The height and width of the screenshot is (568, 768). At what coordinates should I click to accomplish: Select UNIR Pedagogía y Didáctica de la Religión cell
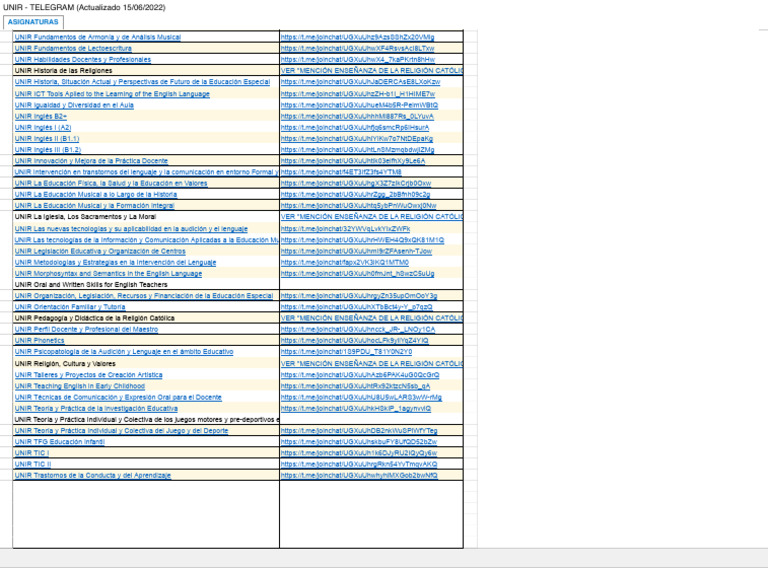[x=146, y=318]
